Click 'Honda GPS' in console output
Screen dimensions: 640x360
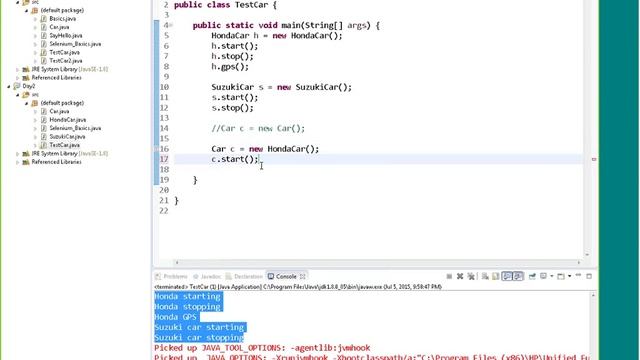tap(176, 317)
